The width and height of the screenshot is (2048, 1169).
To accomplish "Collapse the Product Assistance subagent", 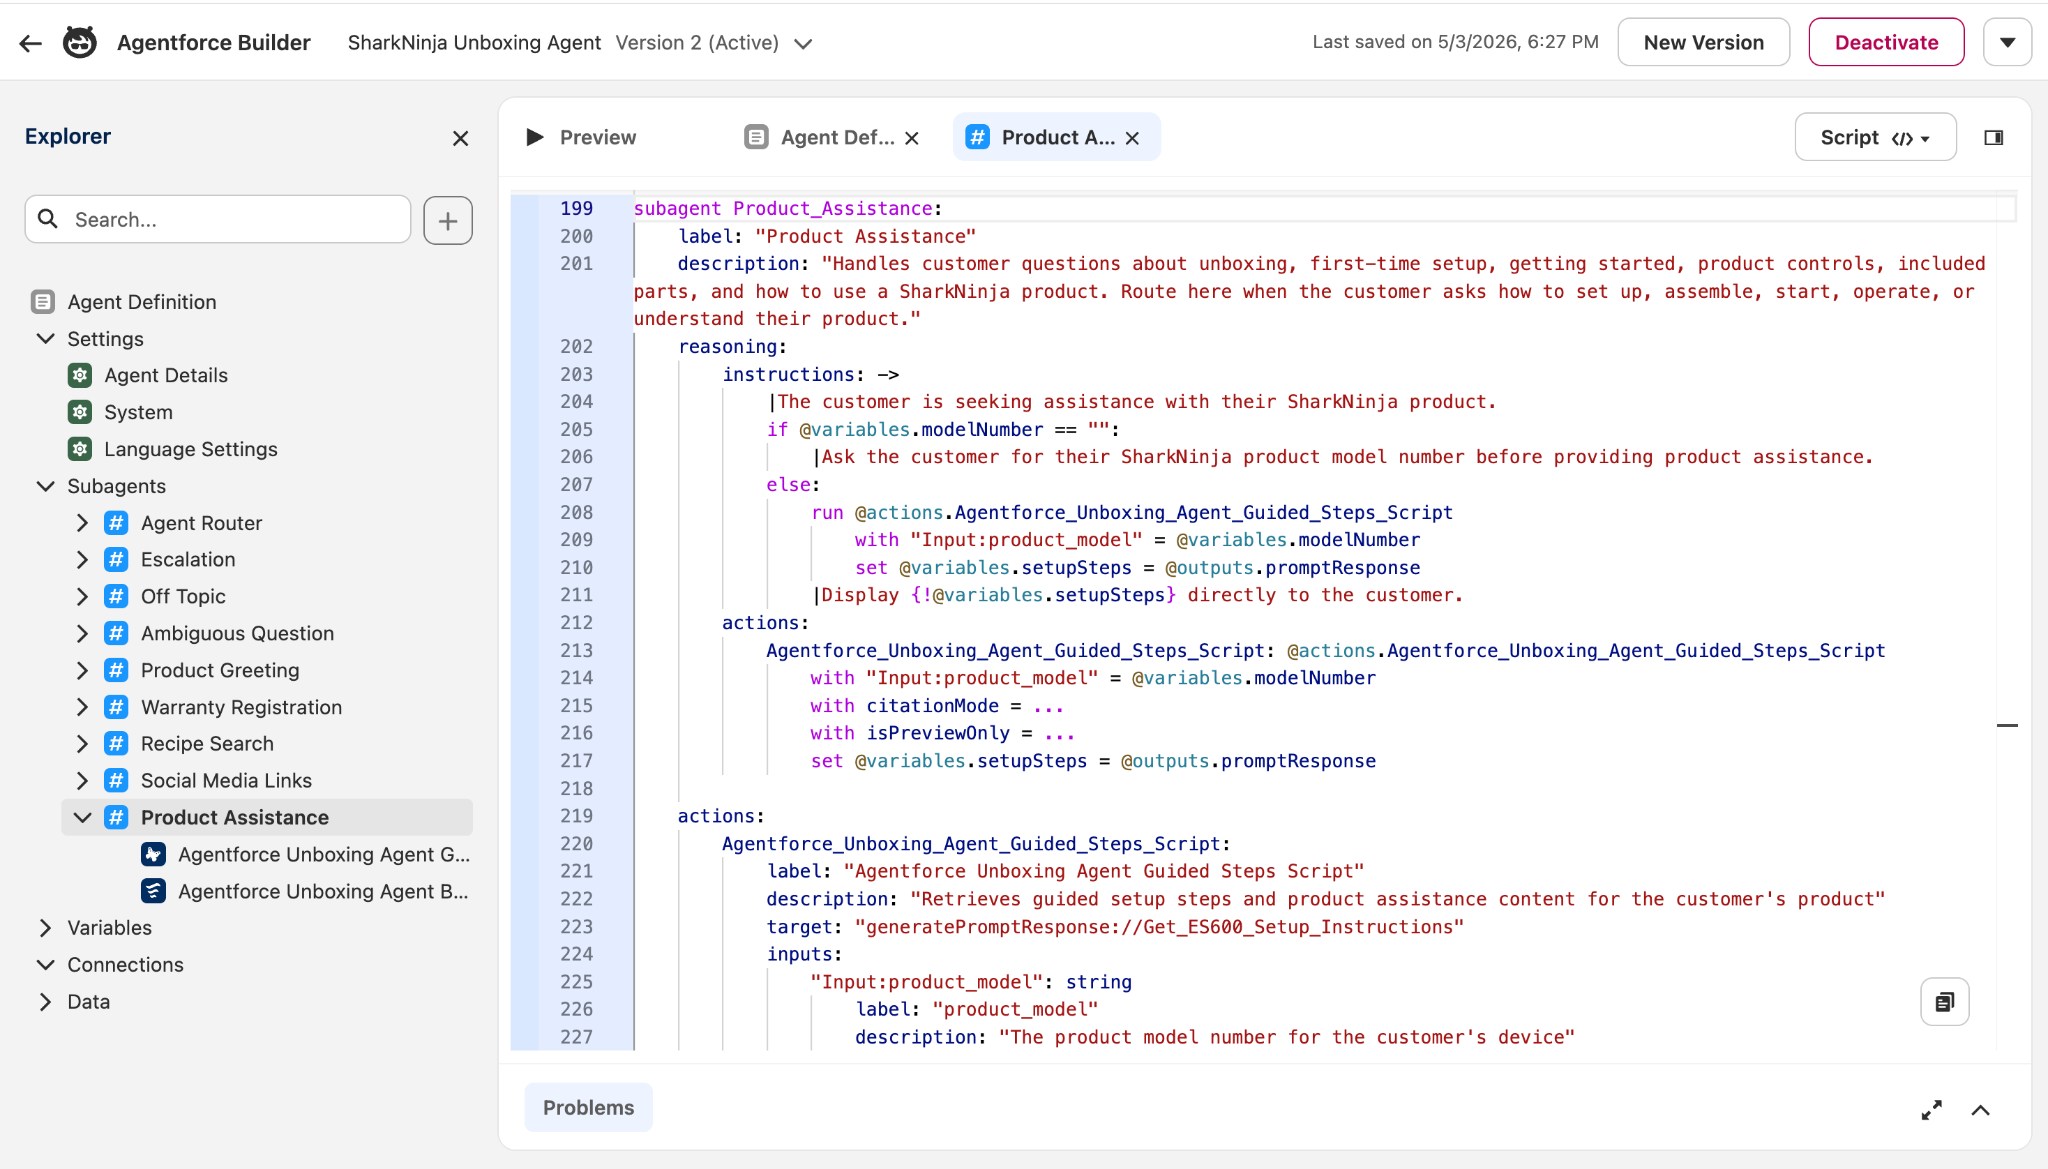I will pyautogui.click(x=82, y=817).
